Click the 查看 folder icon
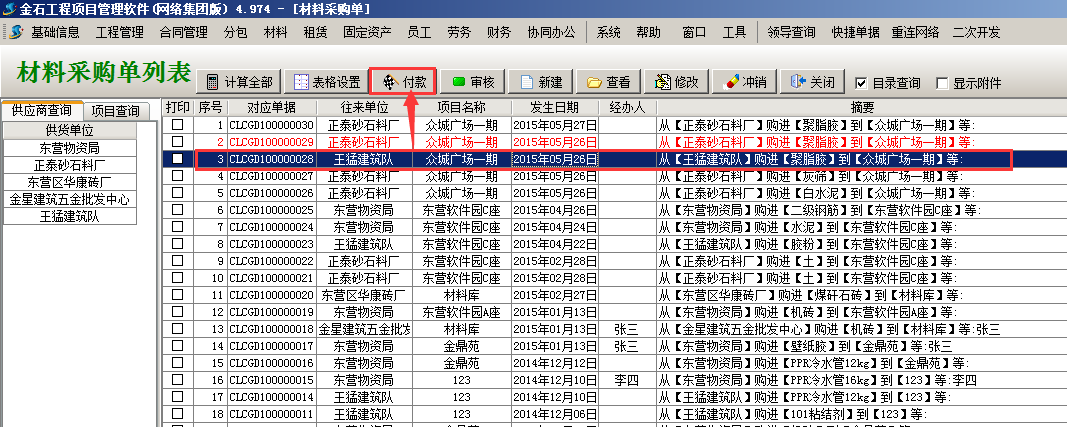 click(x=594, y=83)
